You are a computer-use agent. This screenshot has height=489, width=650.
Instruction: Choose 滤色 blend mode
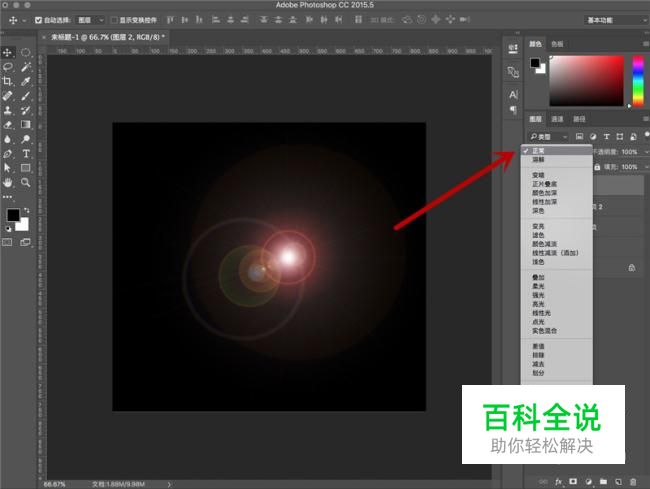click(556, 235)
